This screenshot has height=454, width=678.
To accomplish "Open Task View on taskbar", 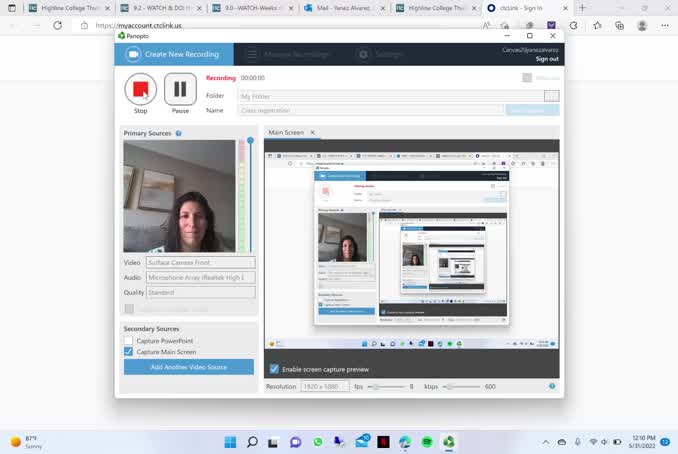I will tap(273, 442).
